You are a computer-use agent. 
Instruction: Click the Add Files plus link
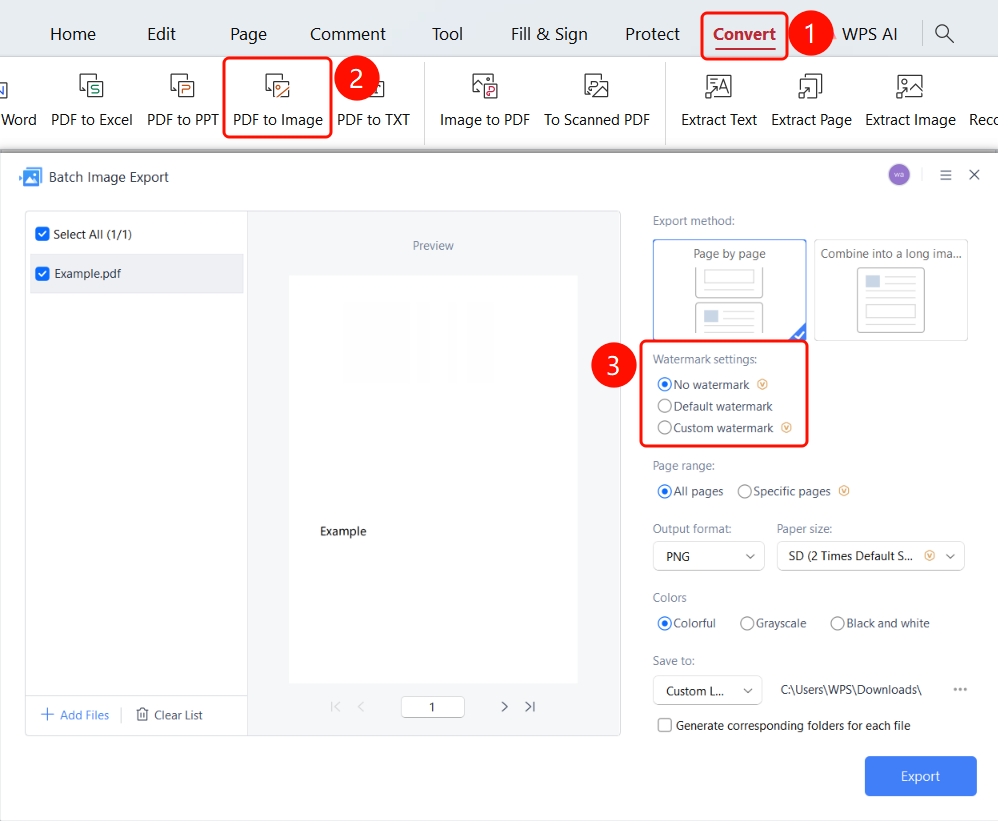point(75,715)
